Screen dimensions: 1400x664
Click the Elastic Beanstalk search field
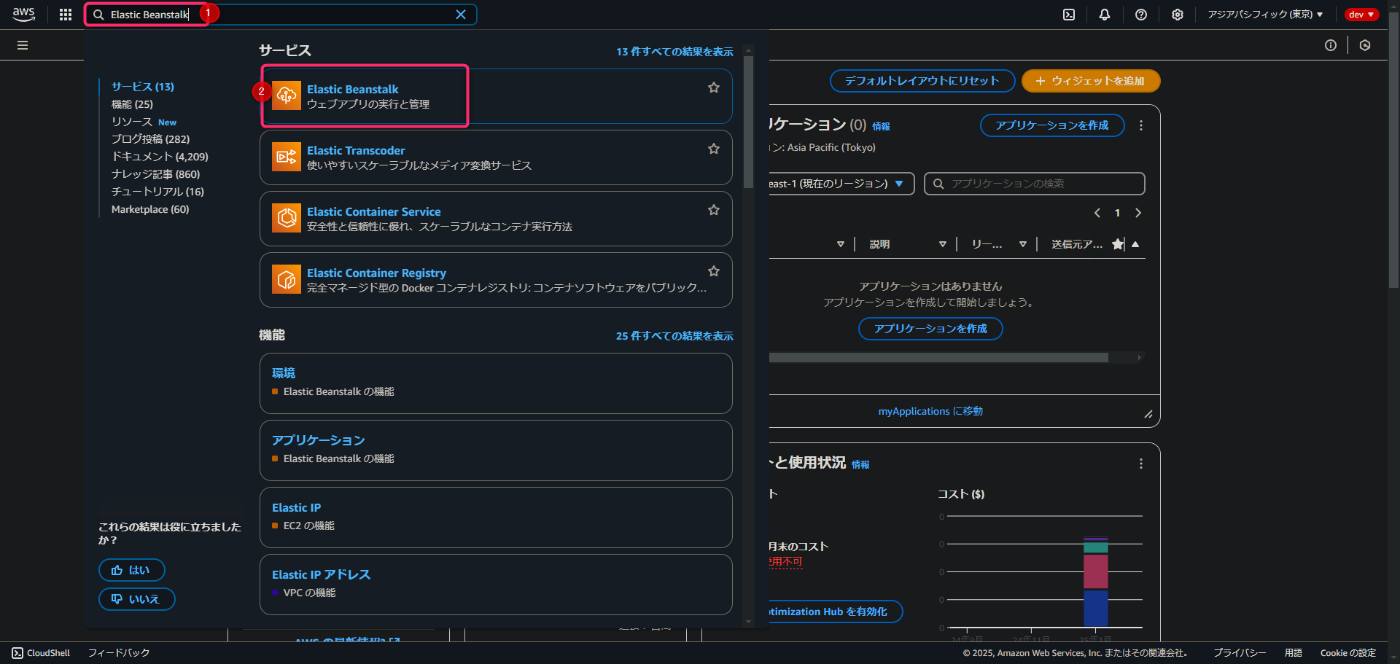(x=280, y=15)
